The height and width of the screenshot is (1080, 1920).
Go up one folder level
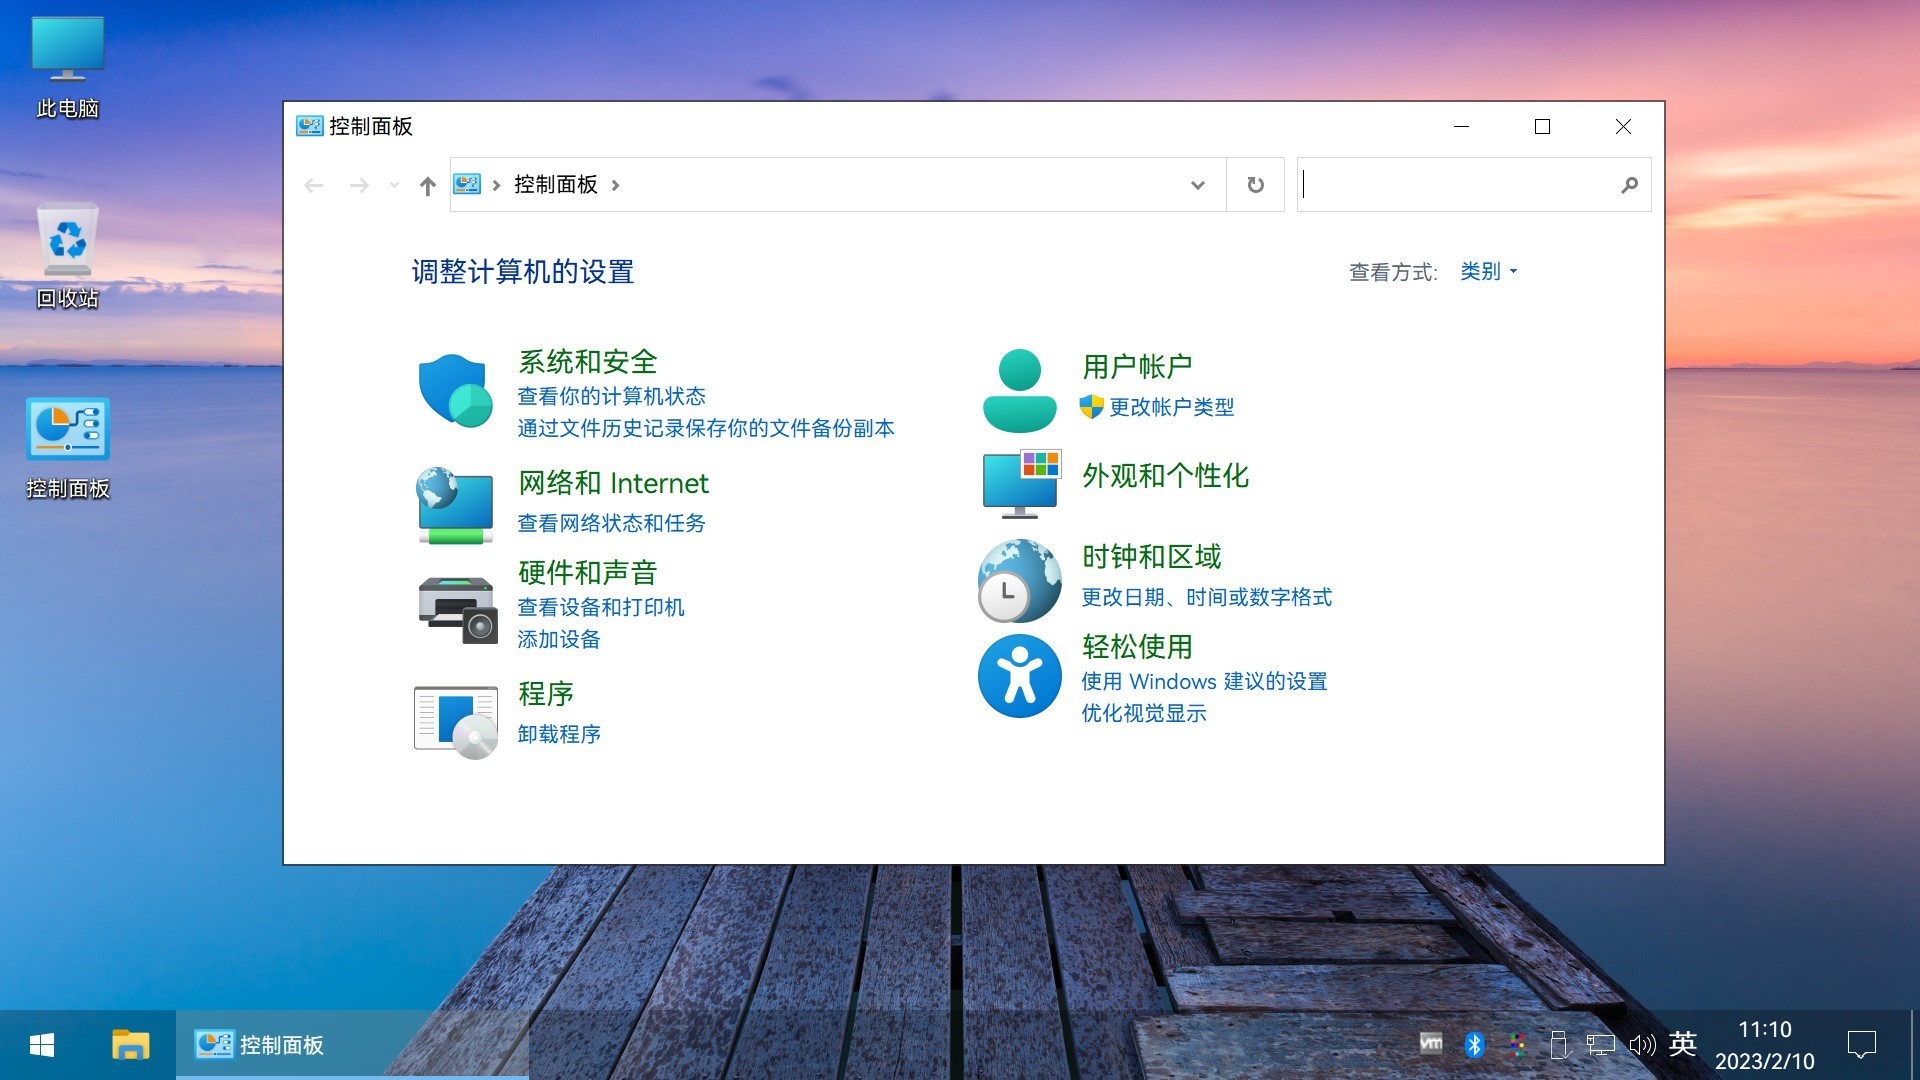point(428,186)
